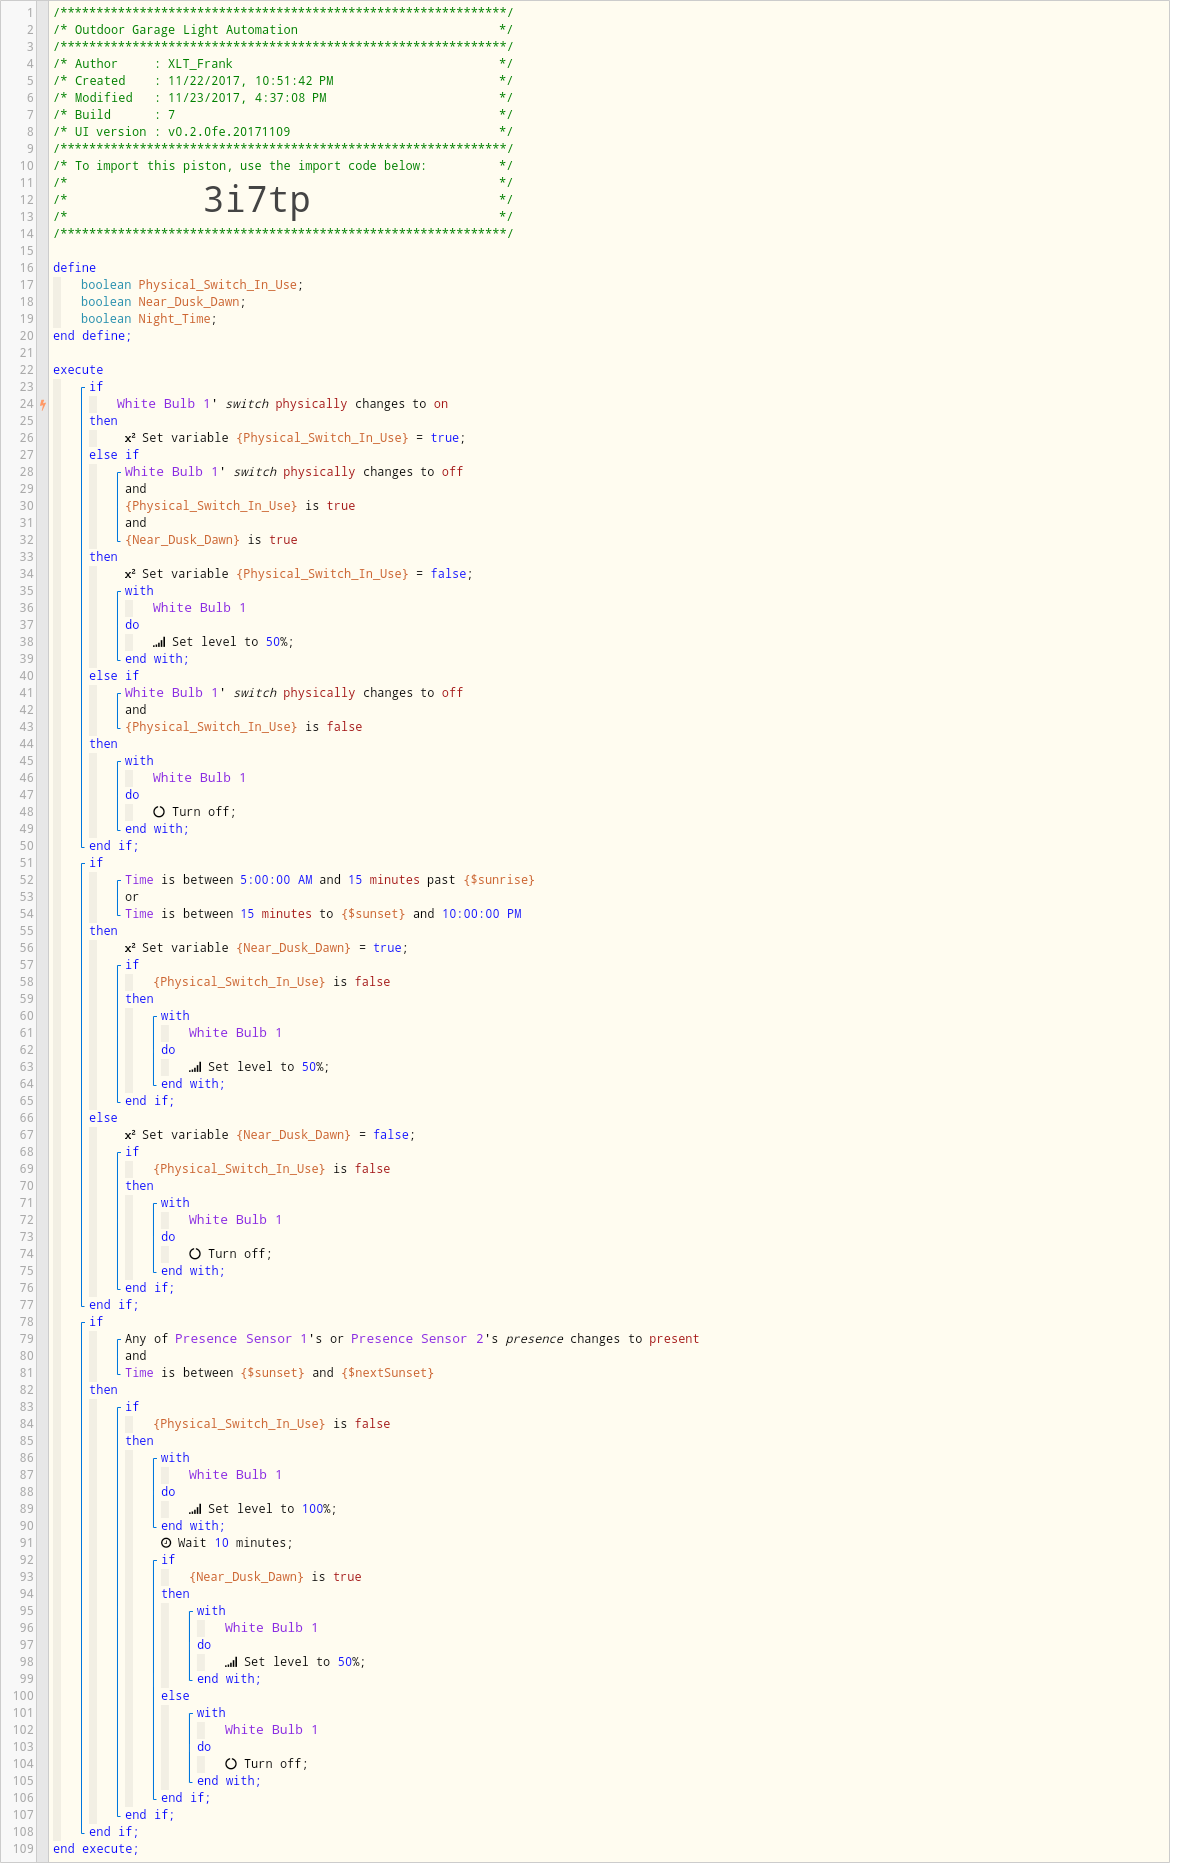Click 'end if' on line 50
The width and height of the screenshot is (1178, 1871).
point(114,846)
